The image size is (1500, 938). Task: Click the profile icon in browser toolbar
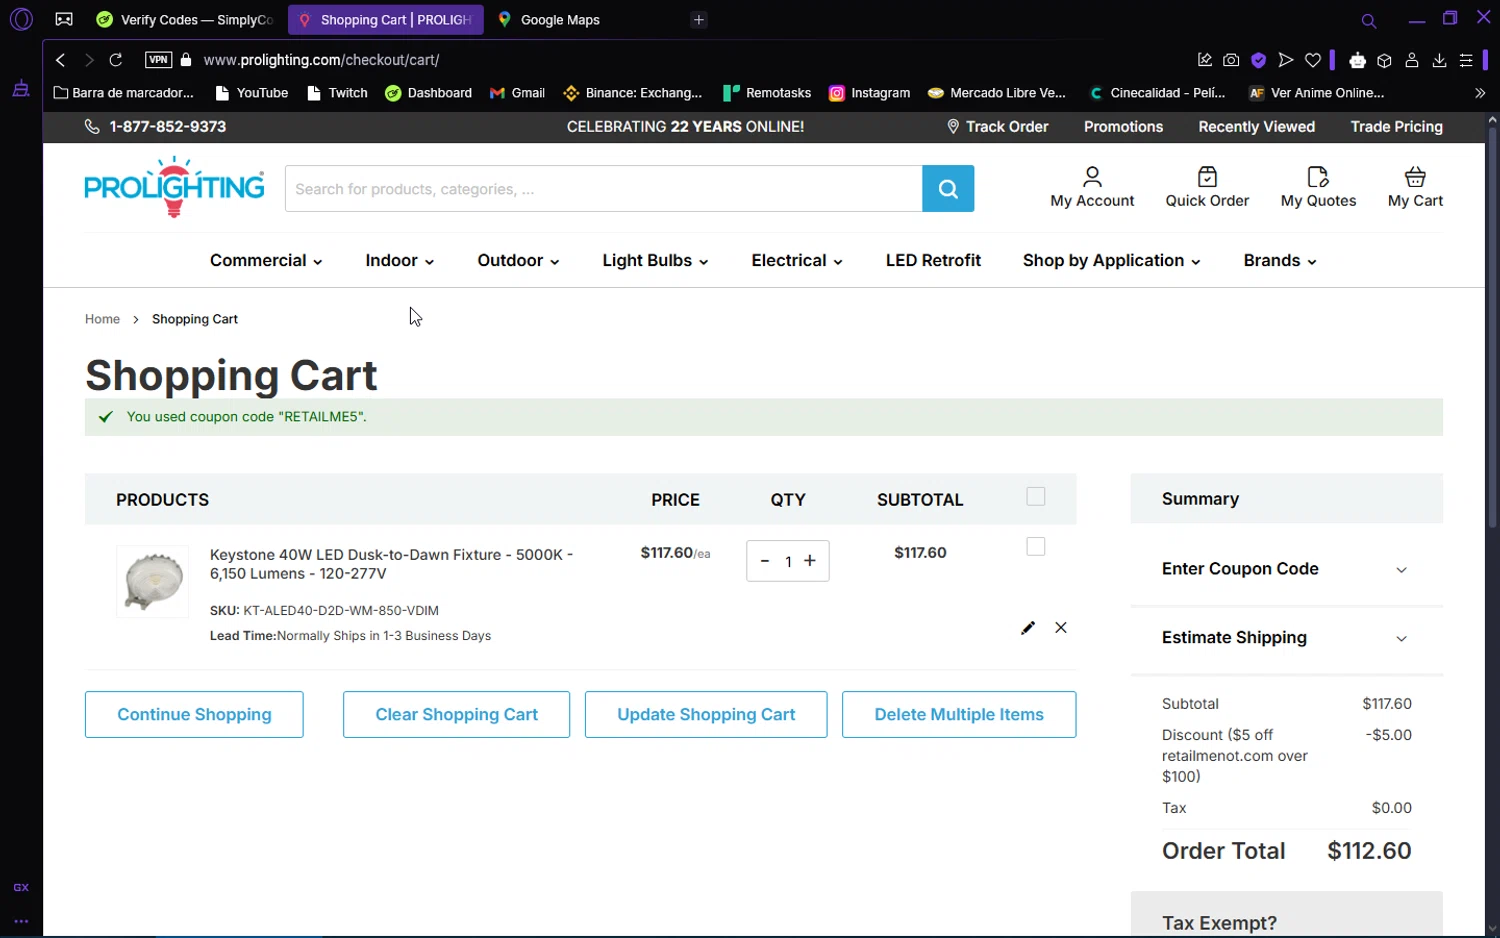(1412, 60)
